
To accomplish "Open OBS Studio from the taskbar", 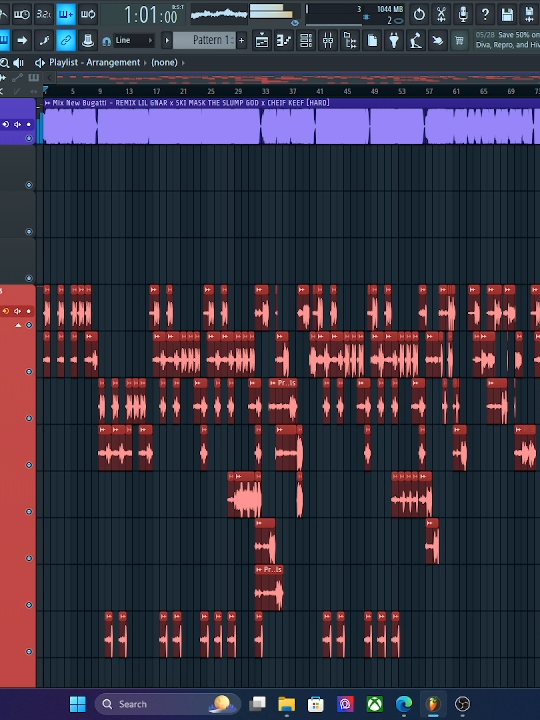I will [x=462, y=704].
